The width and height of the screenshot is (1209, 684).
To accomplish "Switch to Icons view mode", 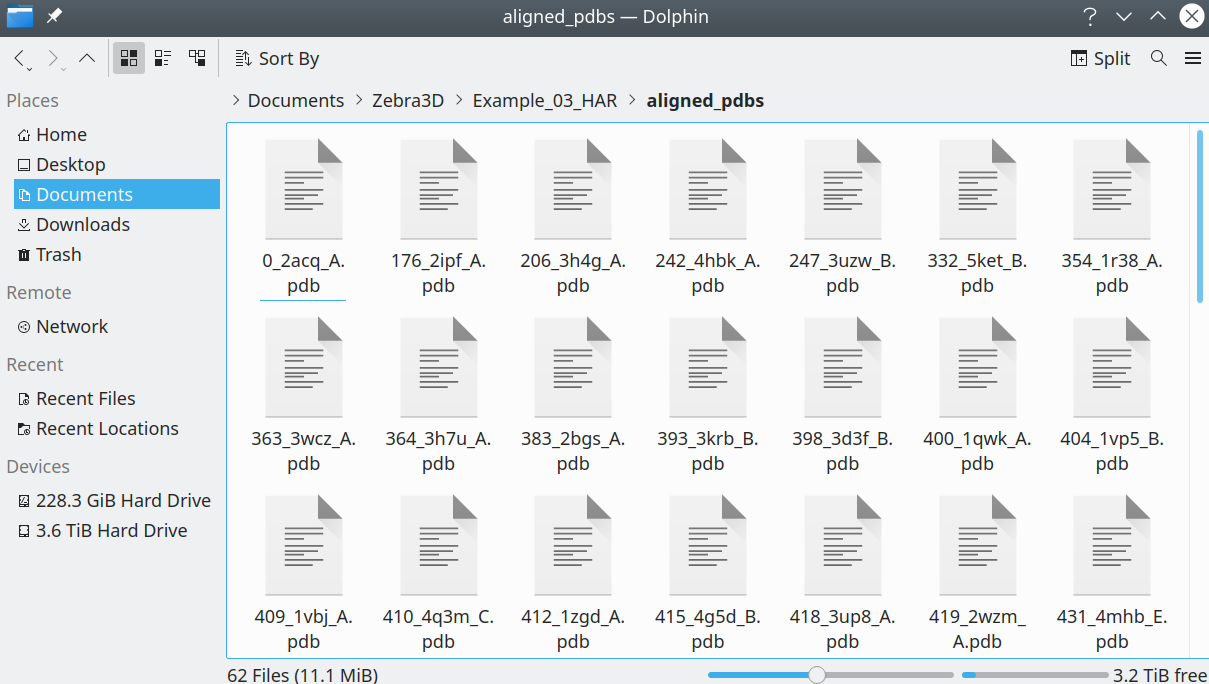I will coord(129,58).
